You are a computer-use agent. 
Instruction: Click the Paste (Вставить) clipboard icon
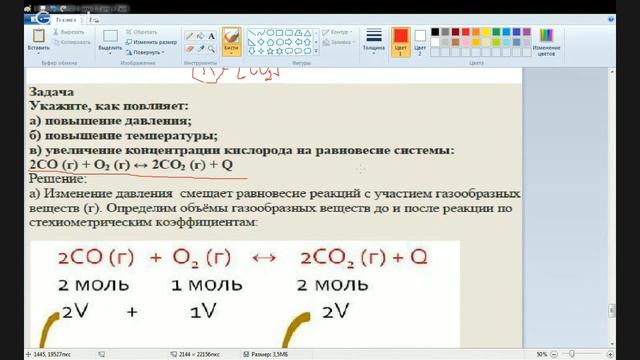coord(39,36)
